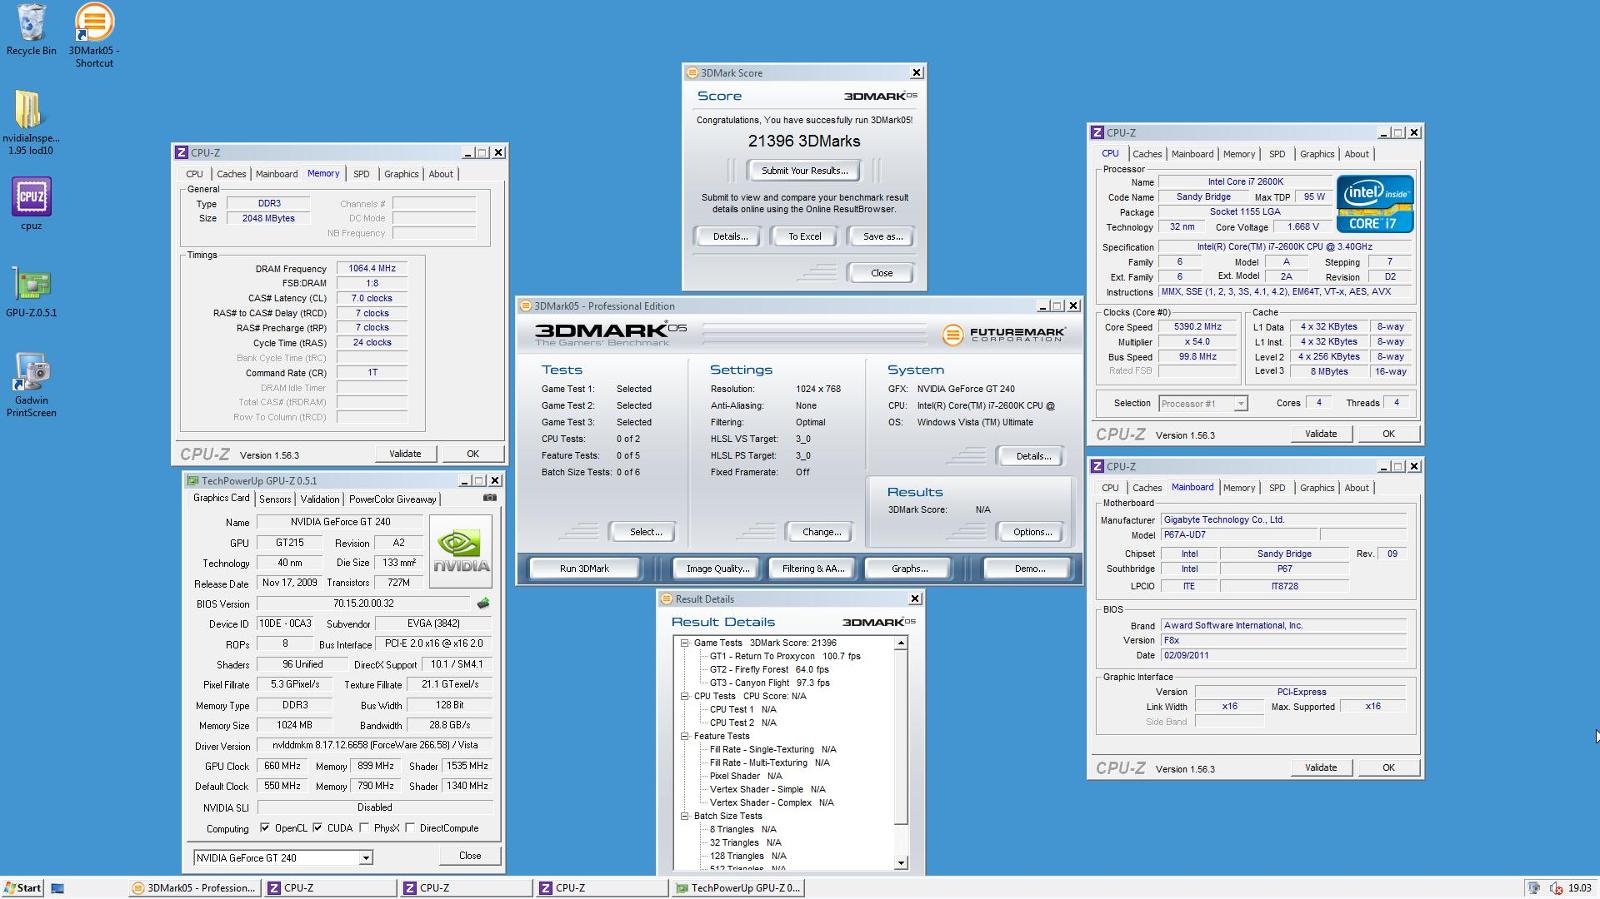Click the CPU-Z Memory window title icon
This screenshot has height=899, width=1600.
click(x=181, y=153)
